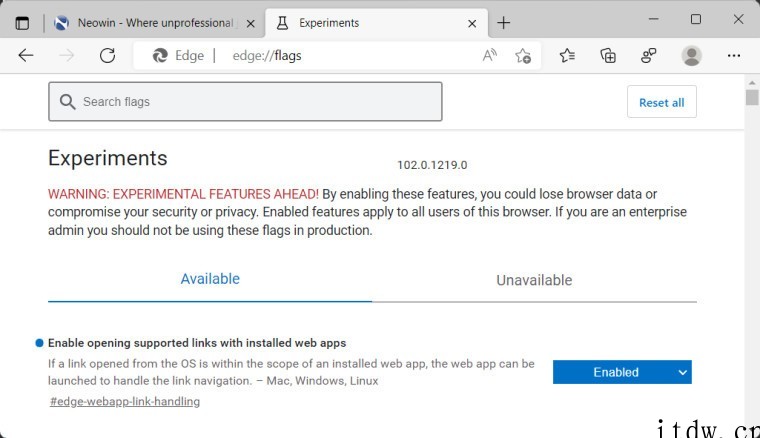This screenshot has height=438, width=760.
Task: Switch to the Unavailable tab
Action: point(534,280)
